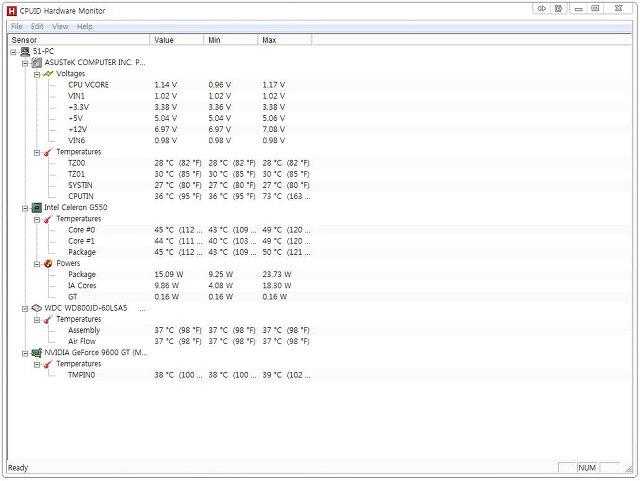640x481 pixels.
Task: Open the View menu
Action: click(x=60, y=27)
